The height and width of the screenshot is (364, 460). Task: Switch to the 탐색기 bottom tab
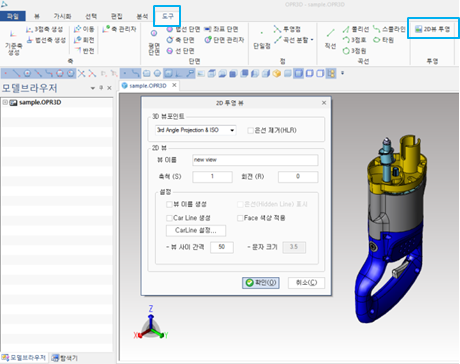click(x=65, y=358)
